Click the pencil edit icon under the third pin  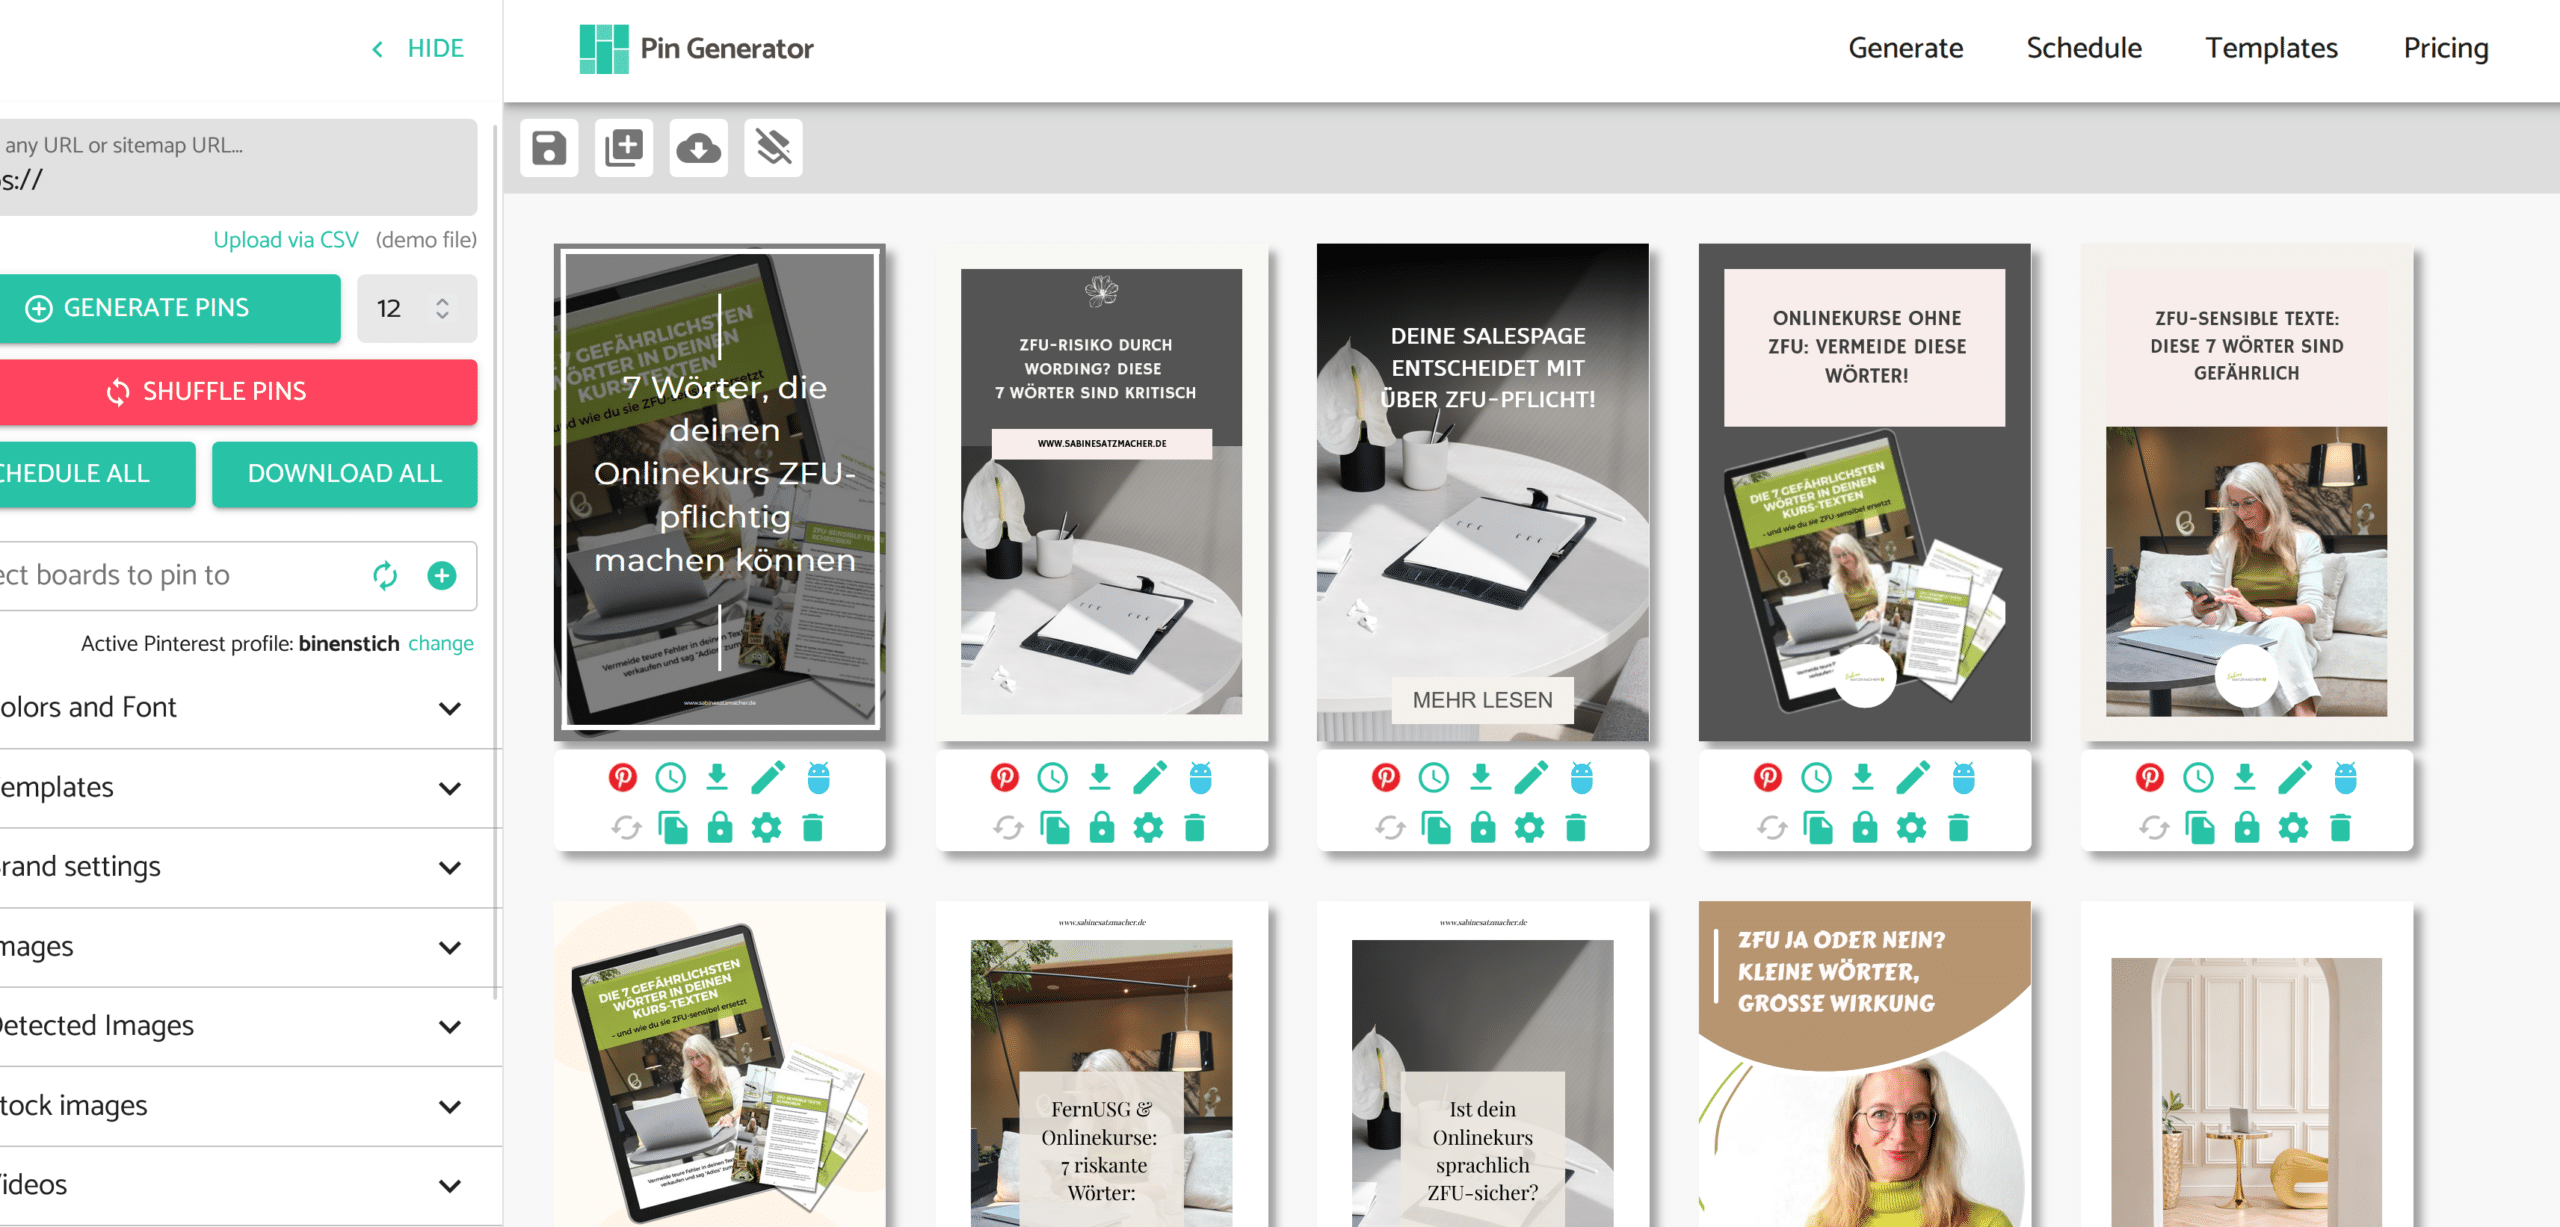point(1530,777)
